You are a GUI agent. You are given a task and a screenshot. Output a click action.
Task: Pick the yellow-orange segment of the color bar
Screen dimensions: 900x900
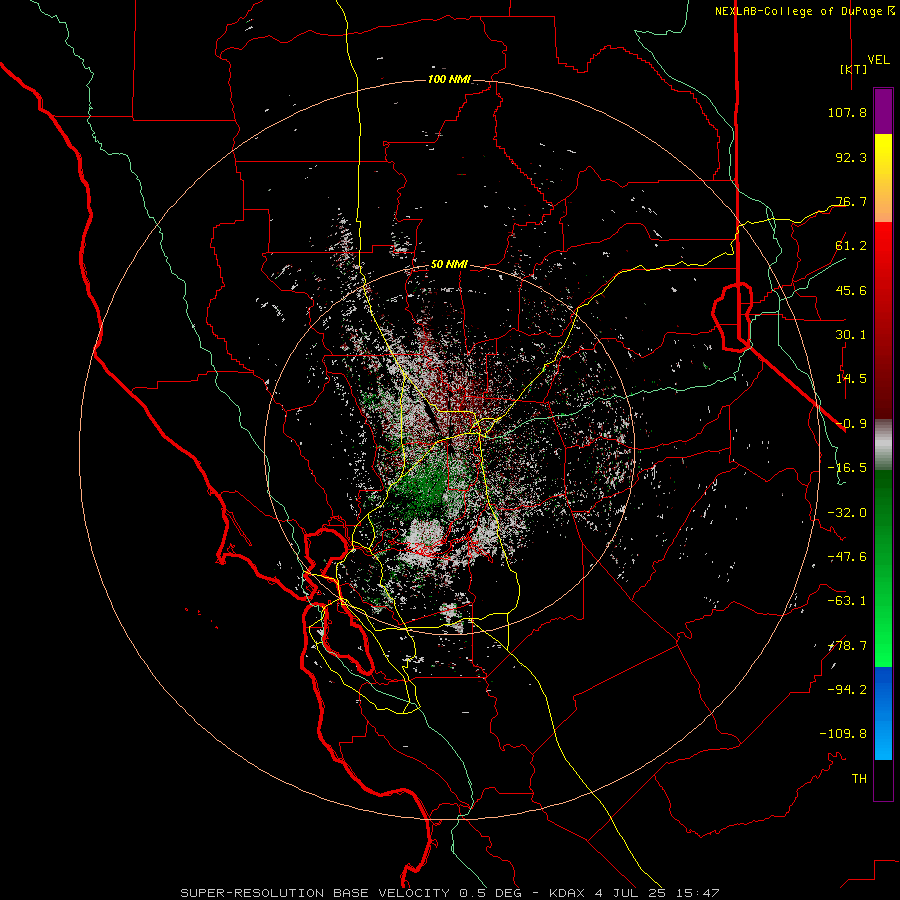pos(883,178)
